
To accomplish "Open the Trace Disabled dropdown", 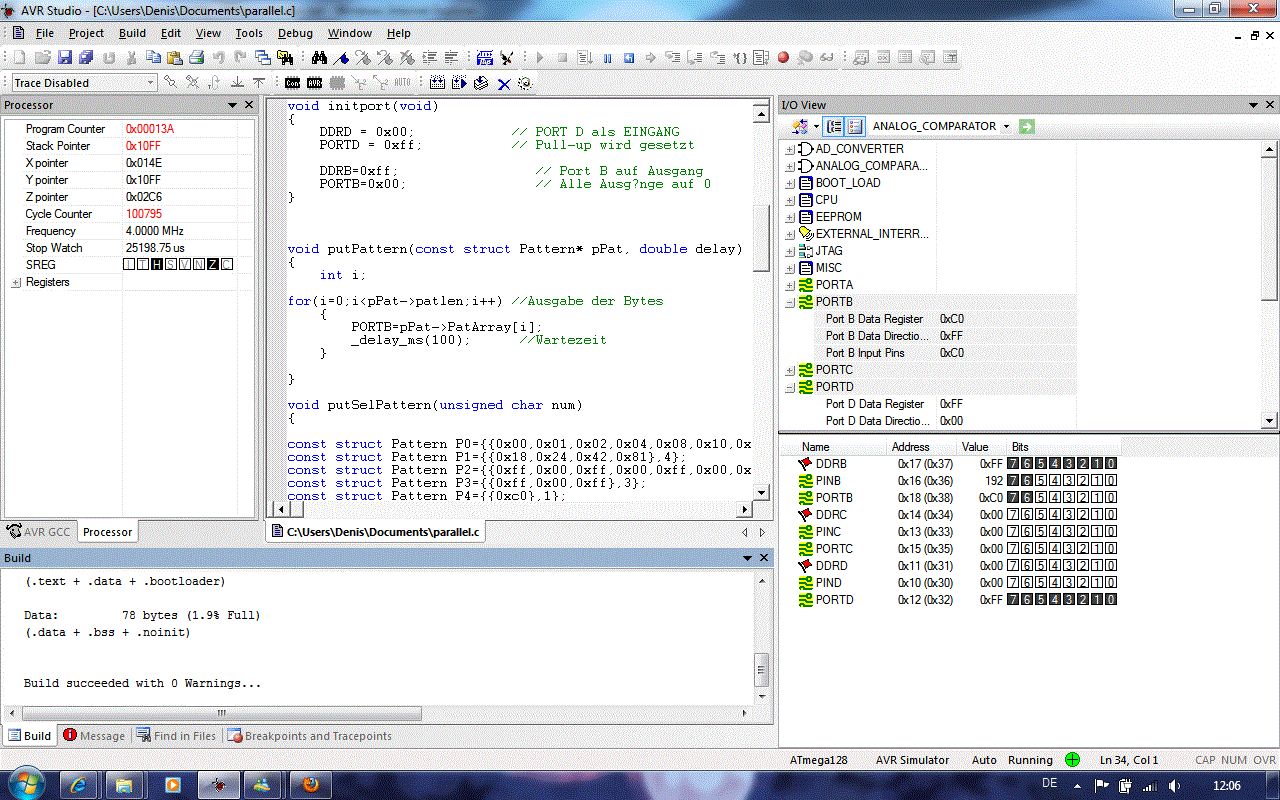I will 151,83.
